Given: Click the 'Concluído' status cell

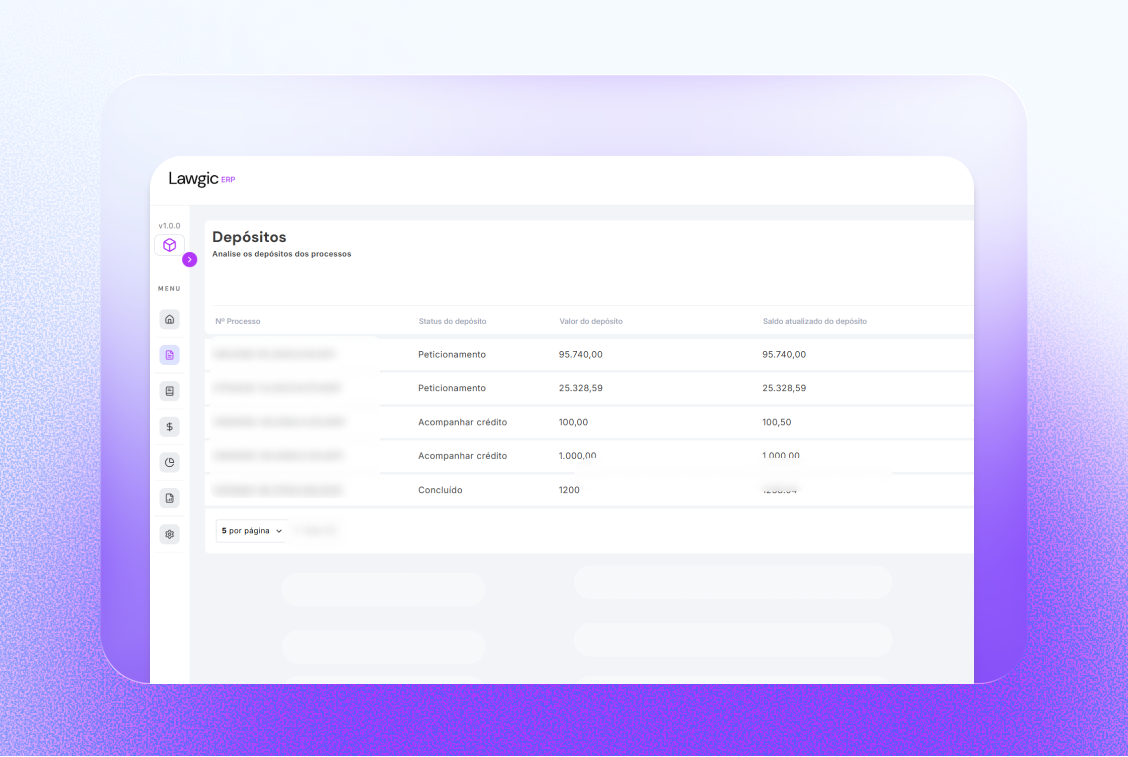Looking at the screenshot, I should (x=440, y=489).
